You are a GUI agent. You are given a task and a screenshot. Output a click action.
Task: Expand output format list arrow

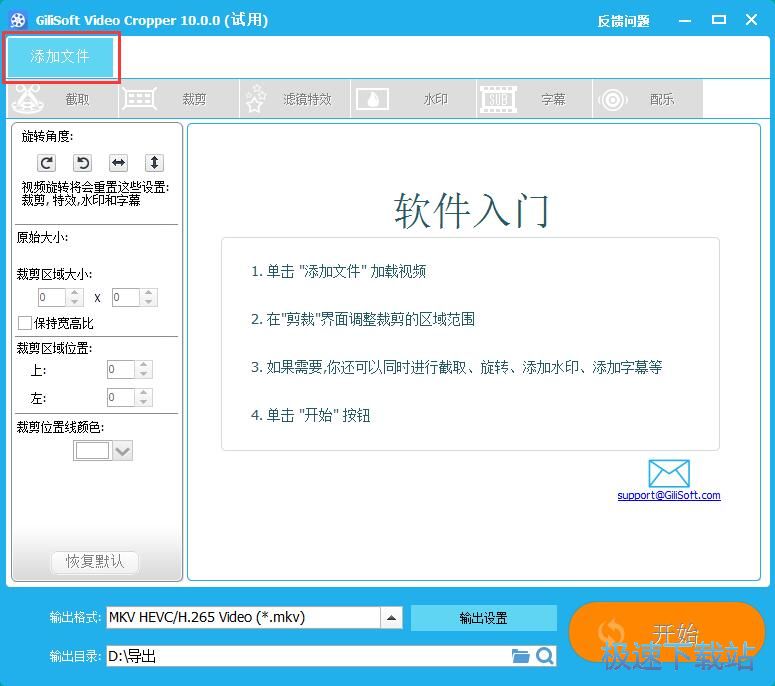[x=391, y=618]
